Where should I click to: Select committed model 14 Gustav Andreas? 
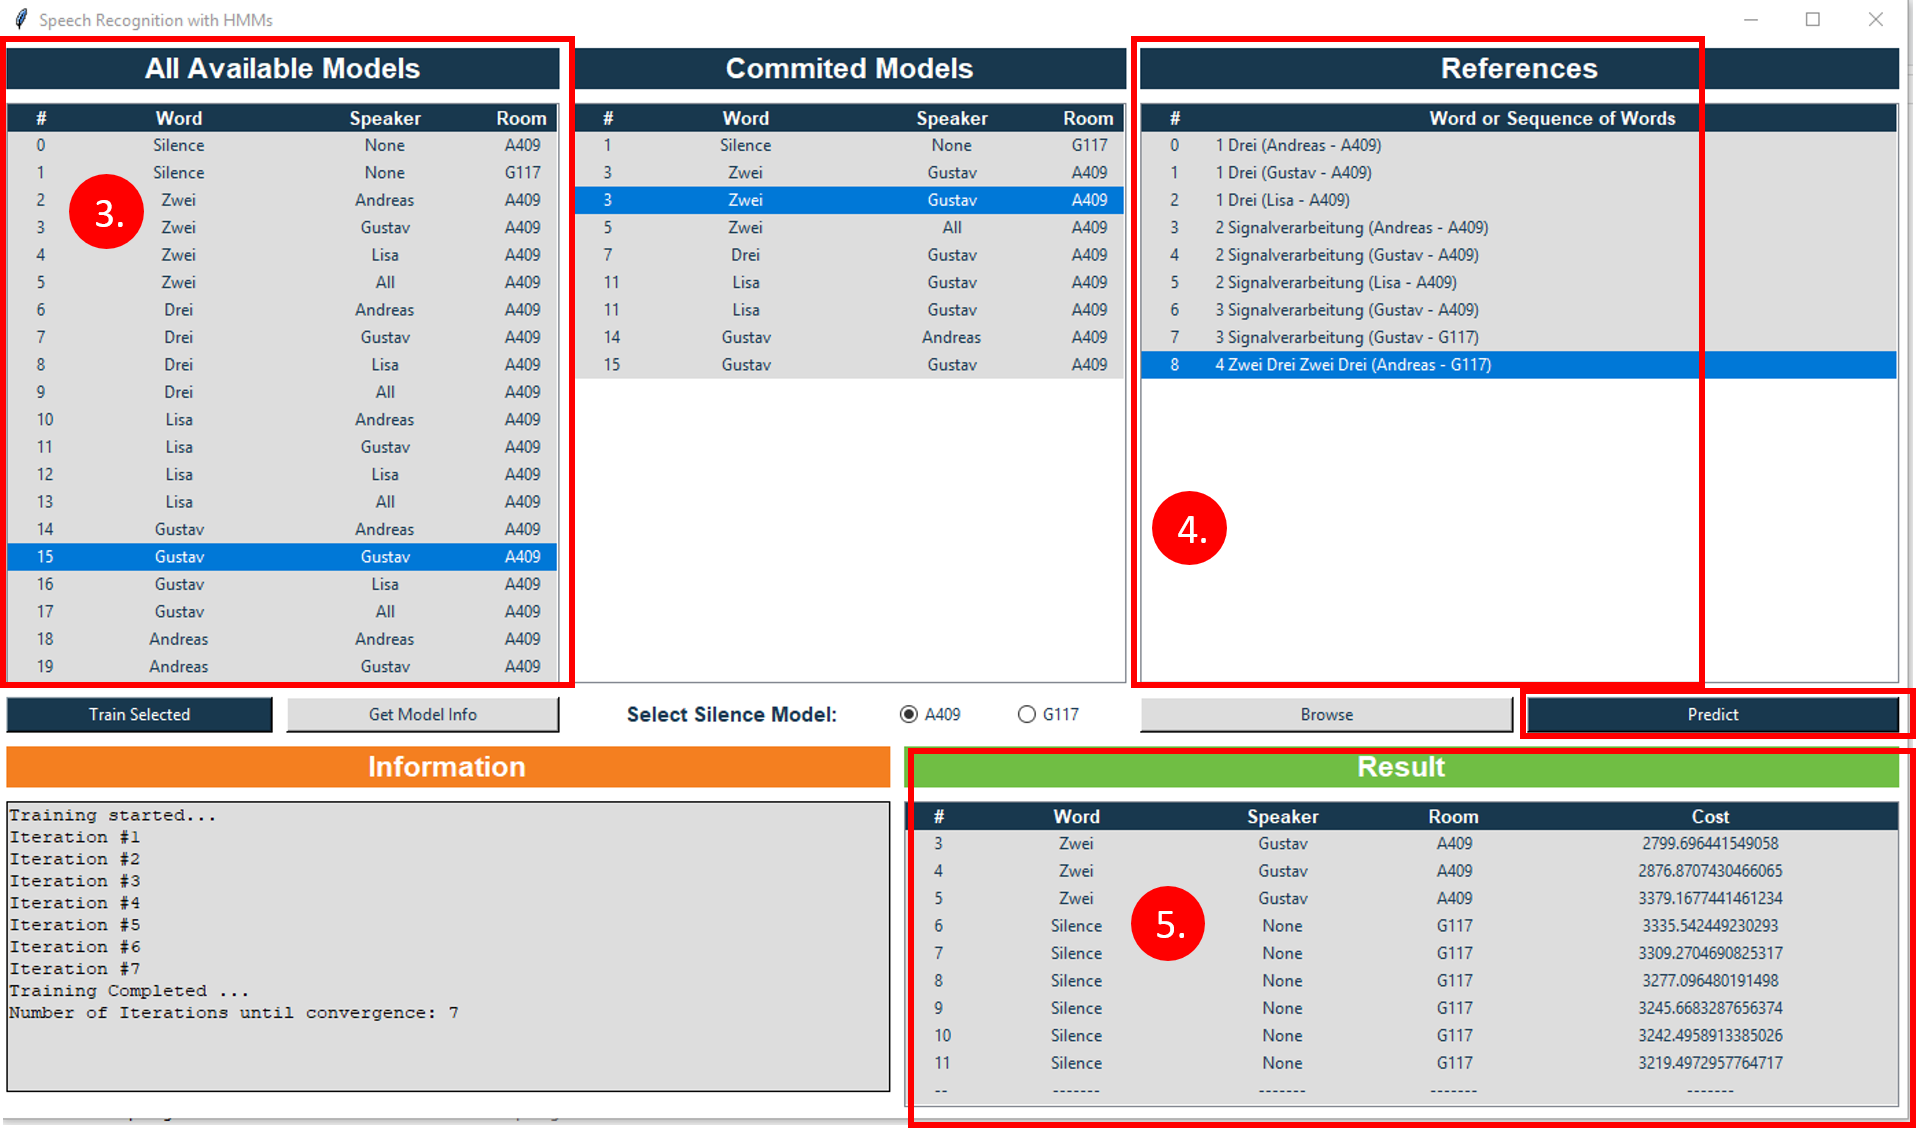click(x=849, y=337)
